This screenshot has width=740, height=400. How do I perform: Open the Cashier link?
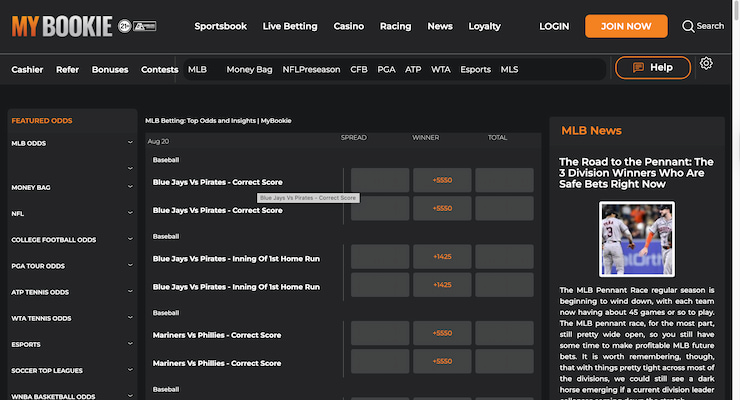tap(27, 69)
